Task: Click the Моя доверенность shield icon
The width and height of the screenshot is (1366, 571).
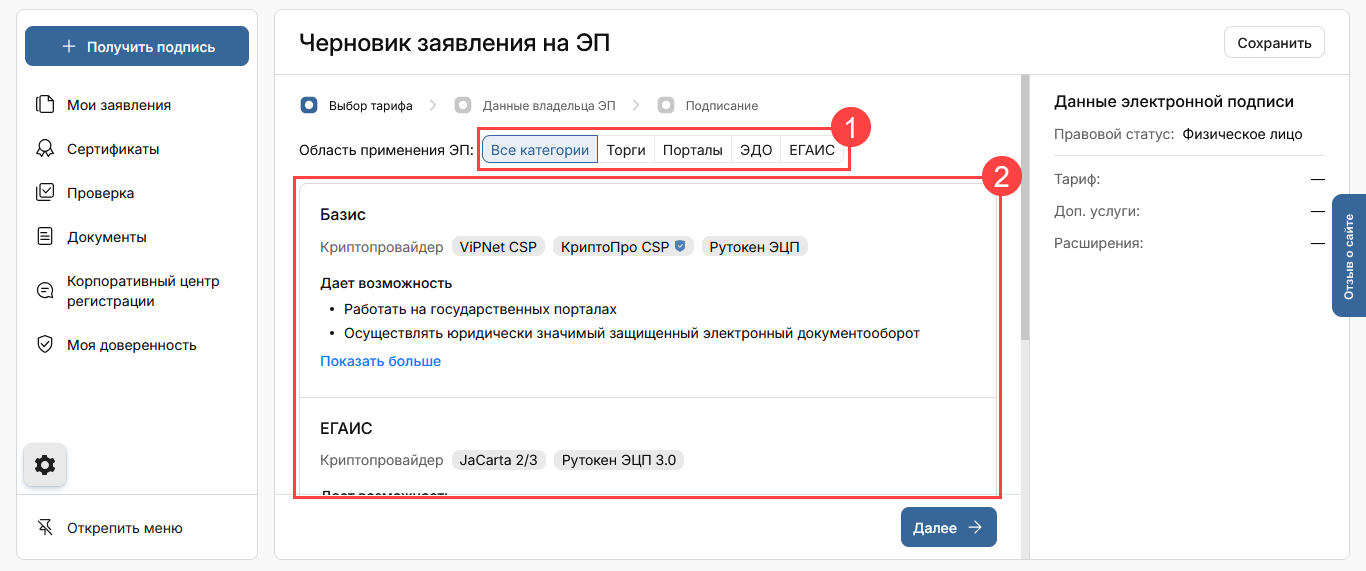Action: (x=45, y=345)
